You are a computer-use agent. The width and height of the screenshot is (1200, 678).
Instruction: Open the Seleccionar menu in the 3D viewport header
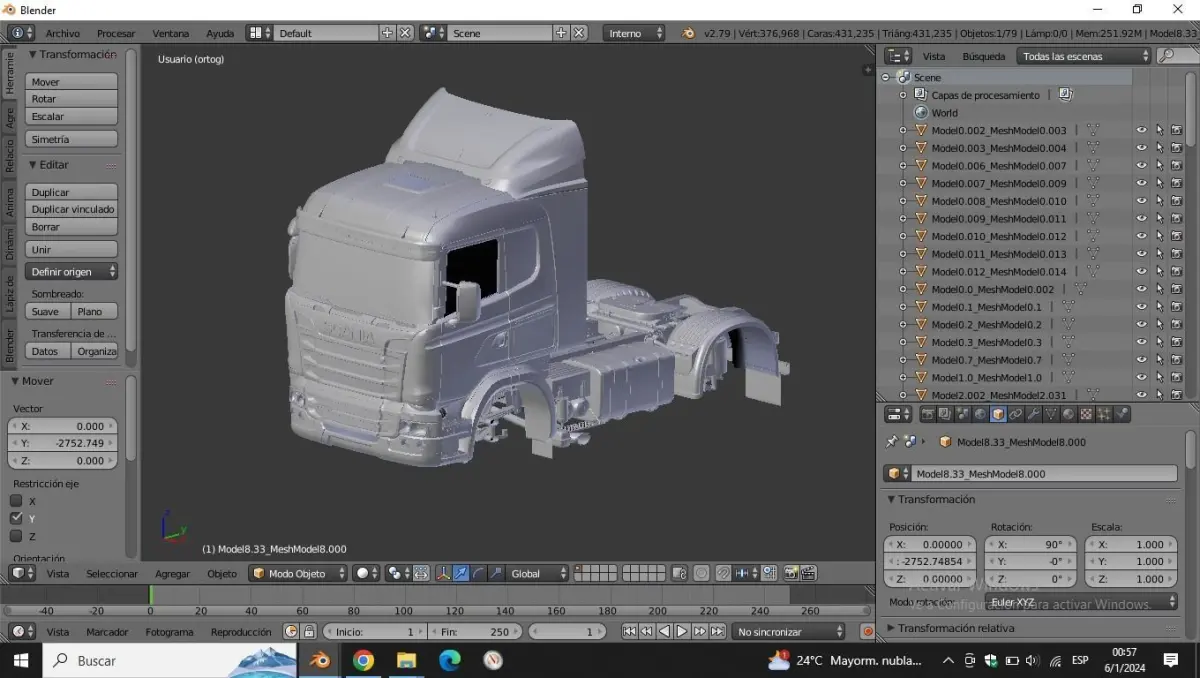(x=112, y=573)
